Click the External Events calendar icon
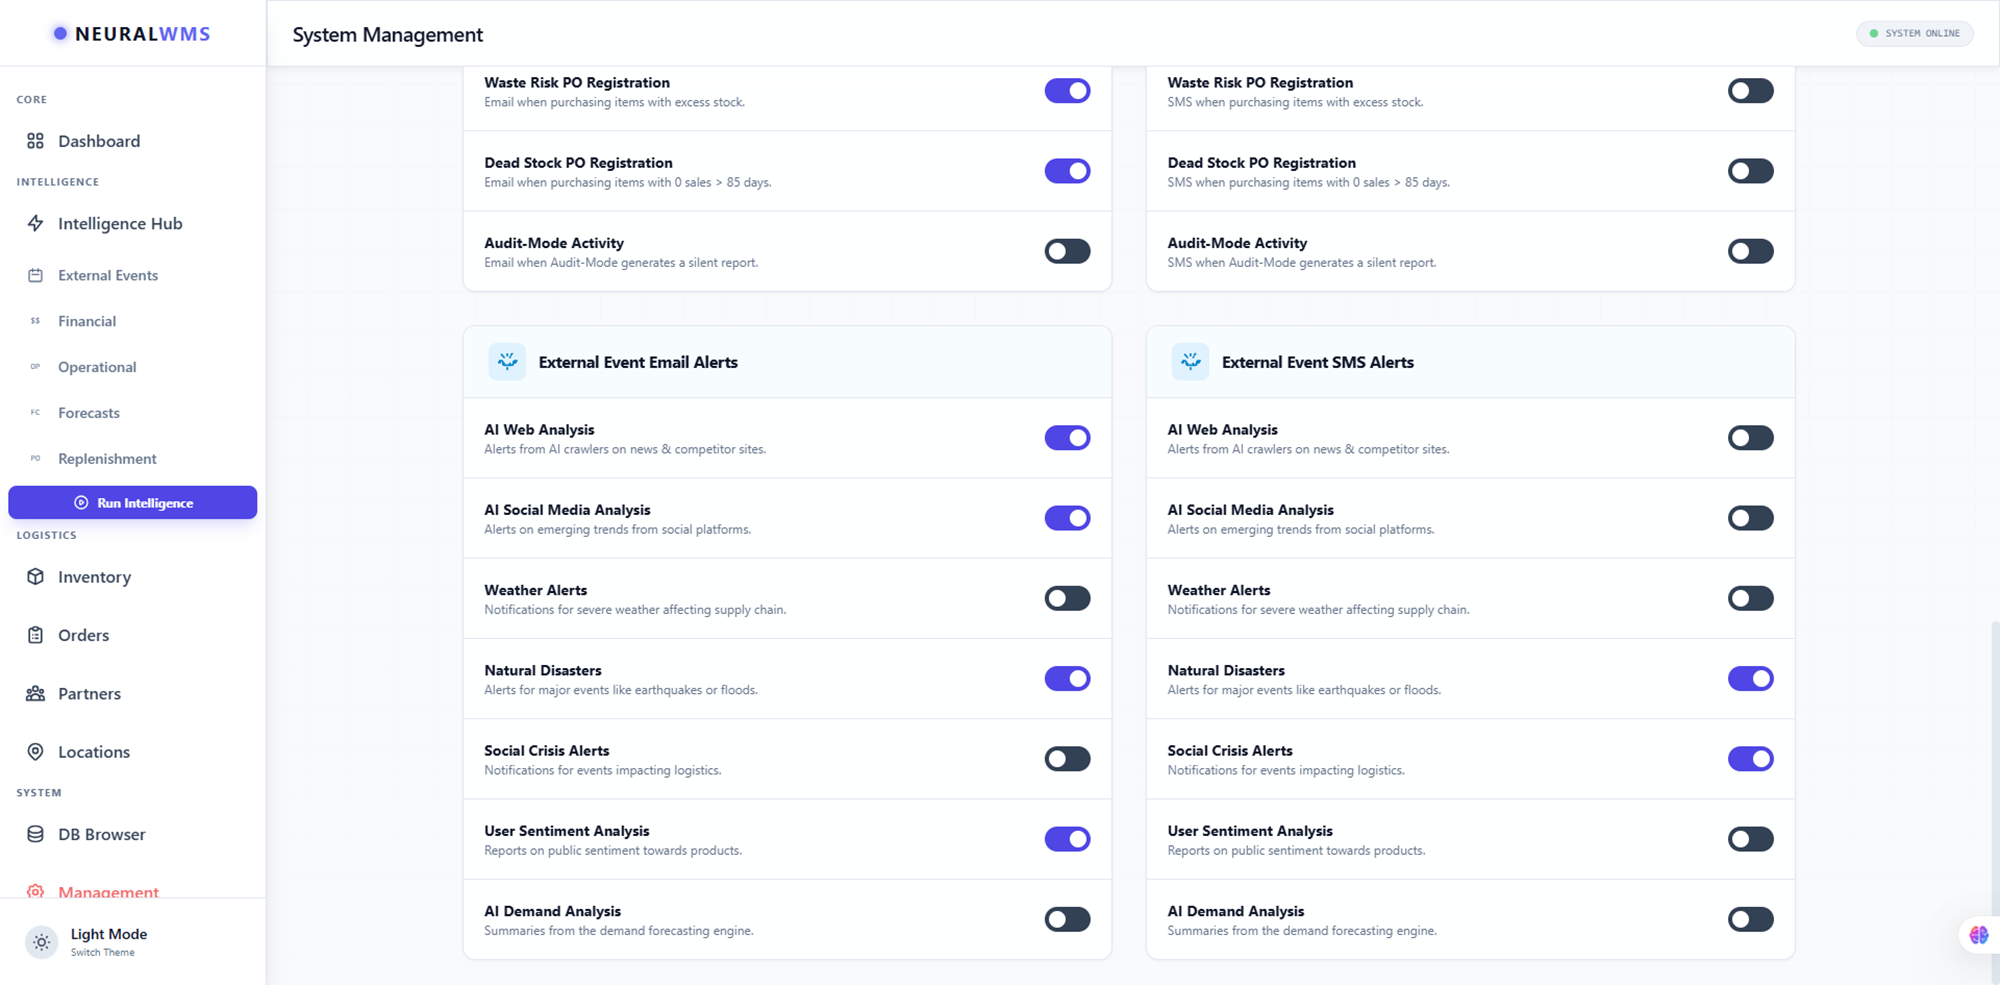This screenshot has height=985, width=2000. 35,275
